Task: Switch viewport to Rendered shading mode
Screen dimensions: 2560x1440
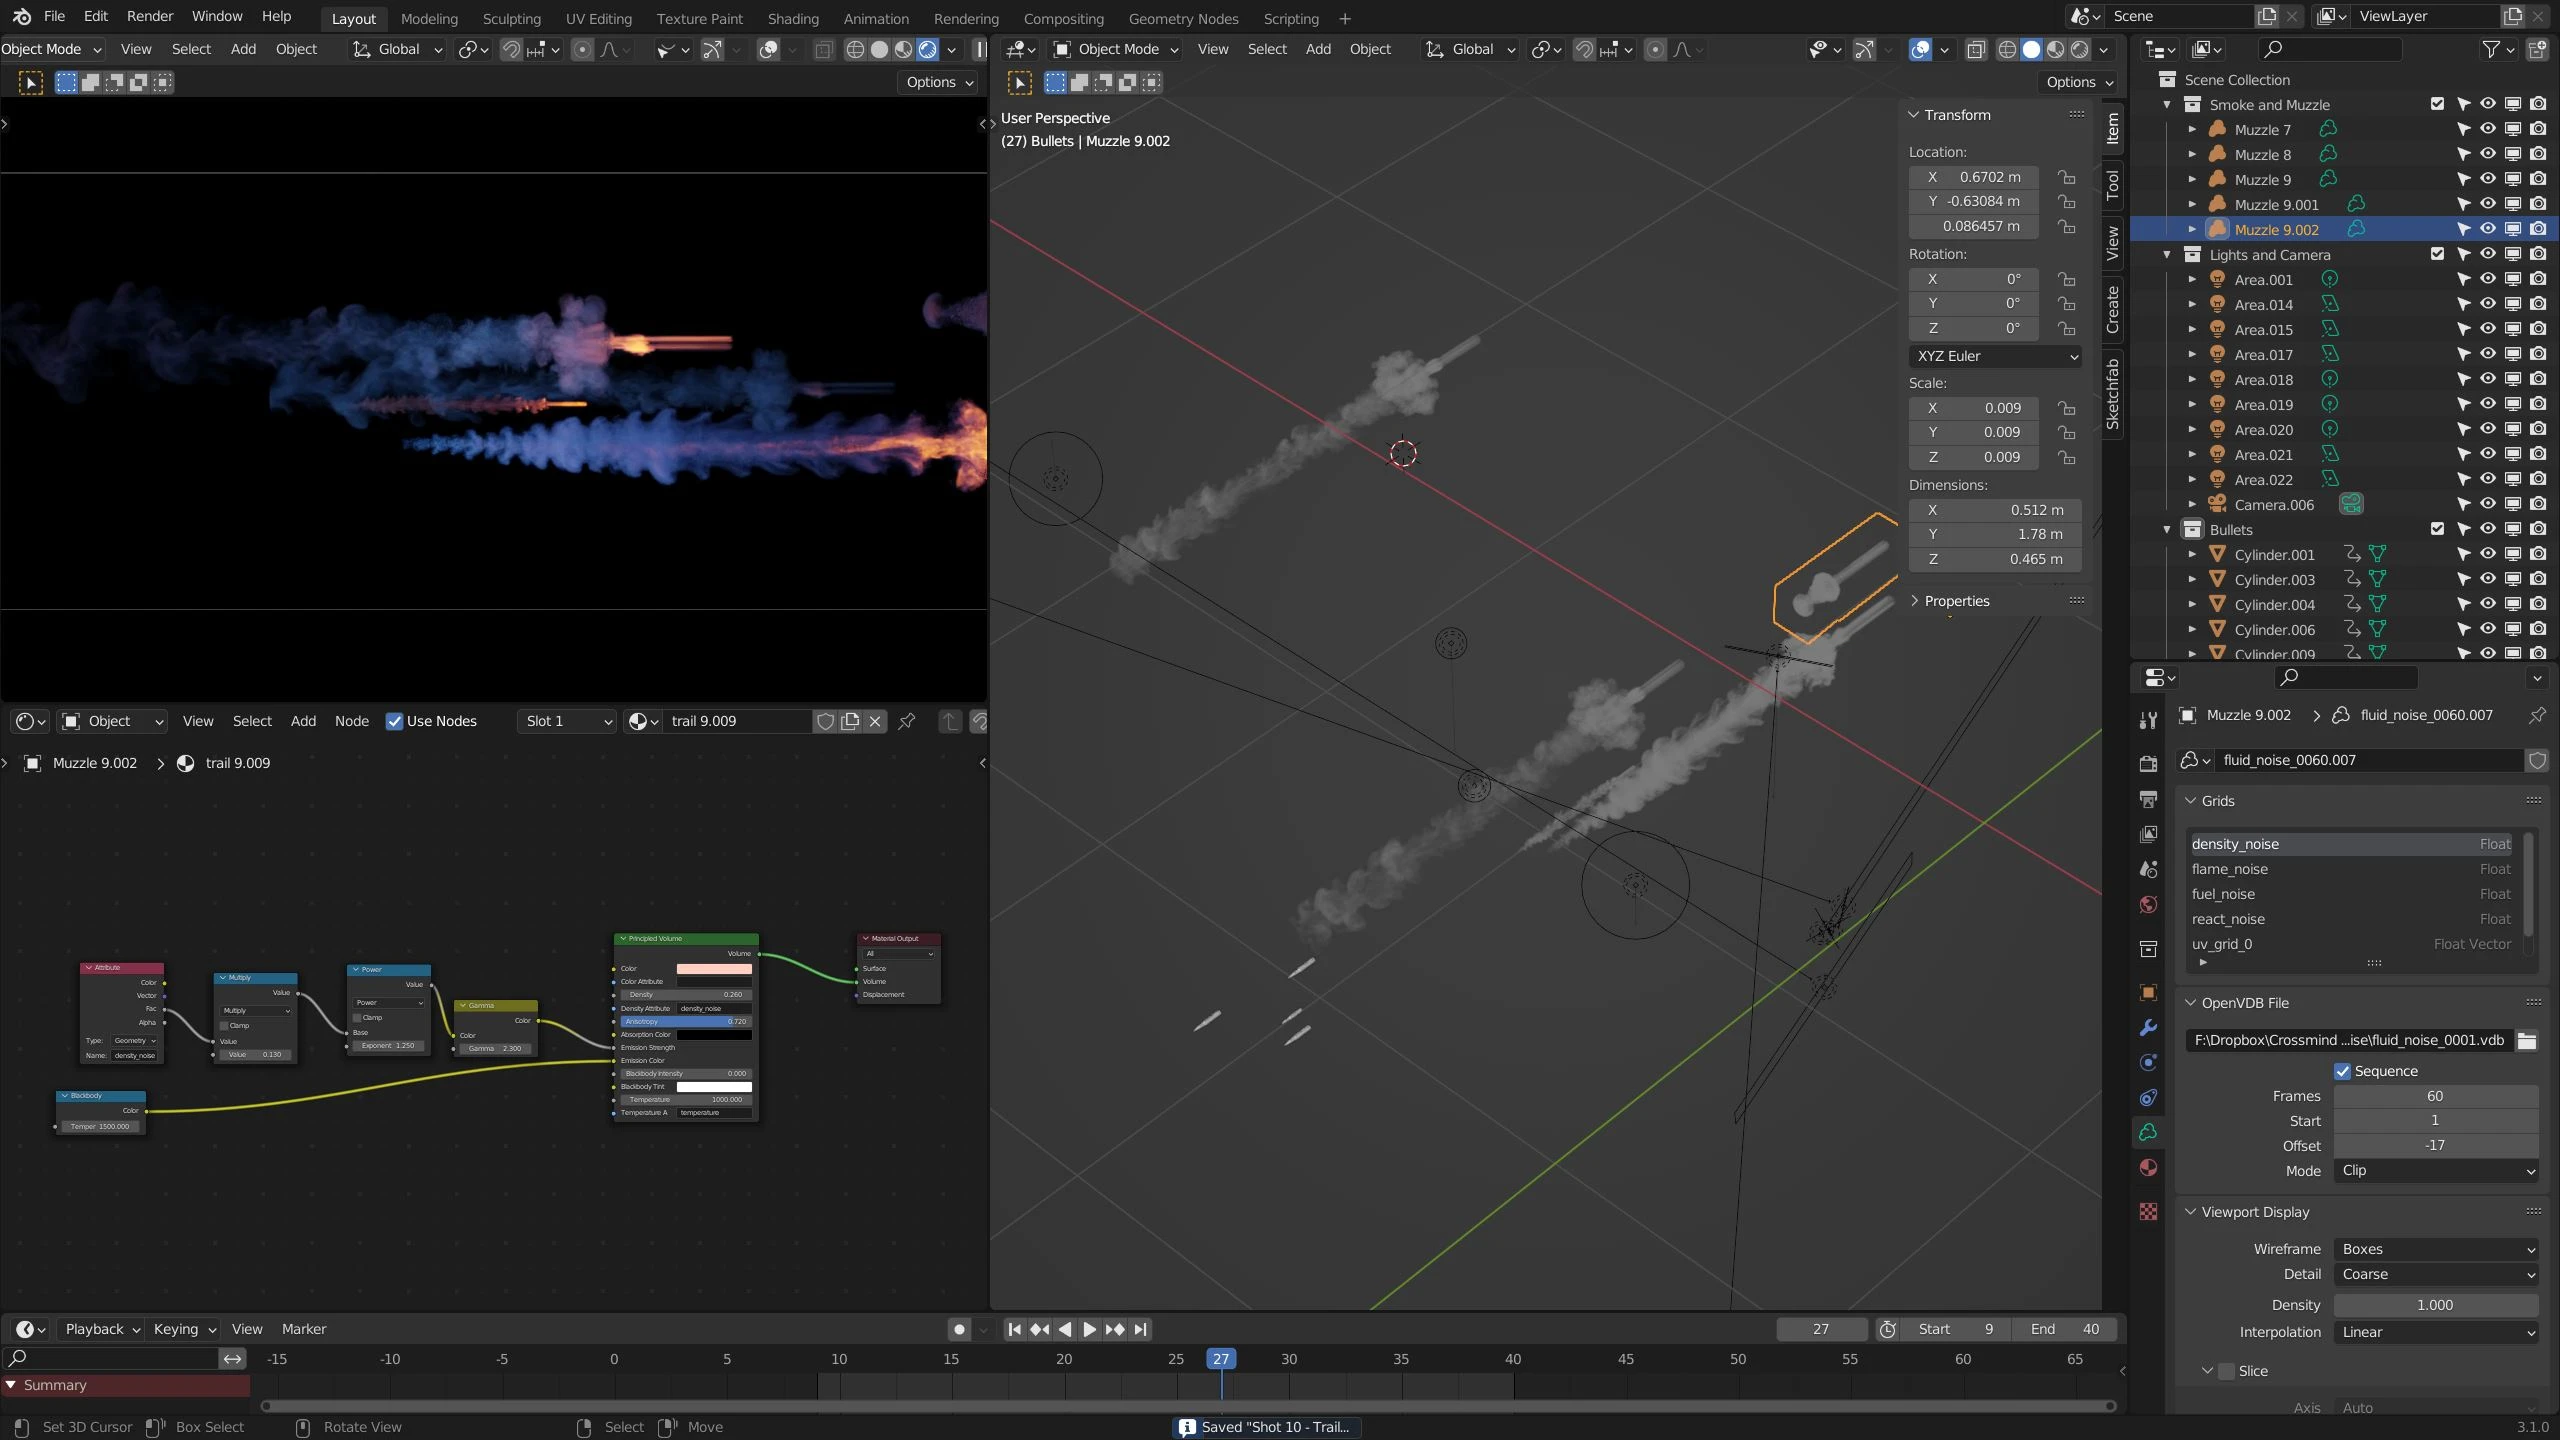Action: coord(2080,49)
